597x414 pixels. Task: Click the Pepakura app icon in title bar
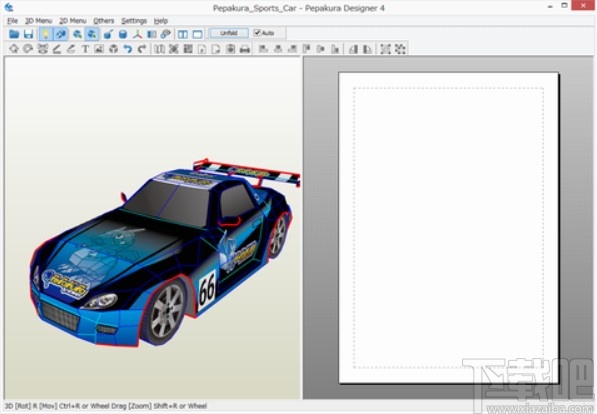pyautogui.click(x=8, y=7)
